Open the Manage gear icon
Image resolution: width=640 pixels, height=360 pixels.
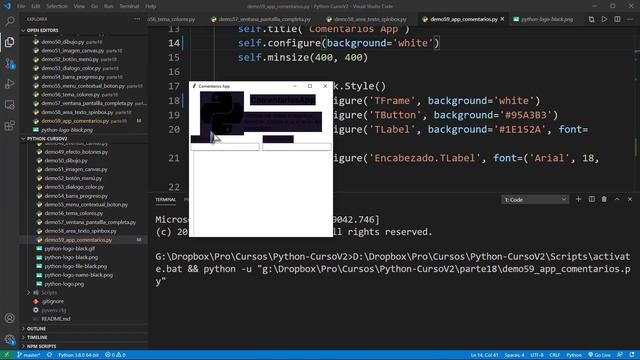pos(9,339)
